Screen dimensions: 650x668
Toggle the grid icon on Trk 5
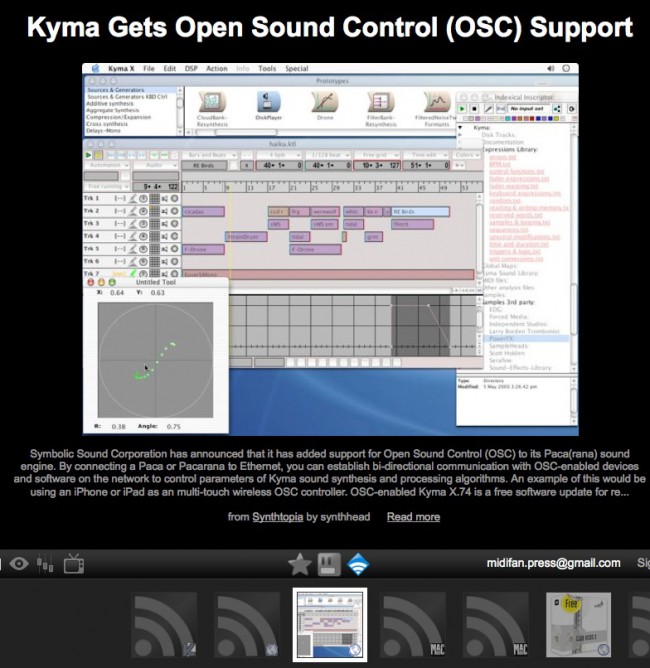click(154, 249)
